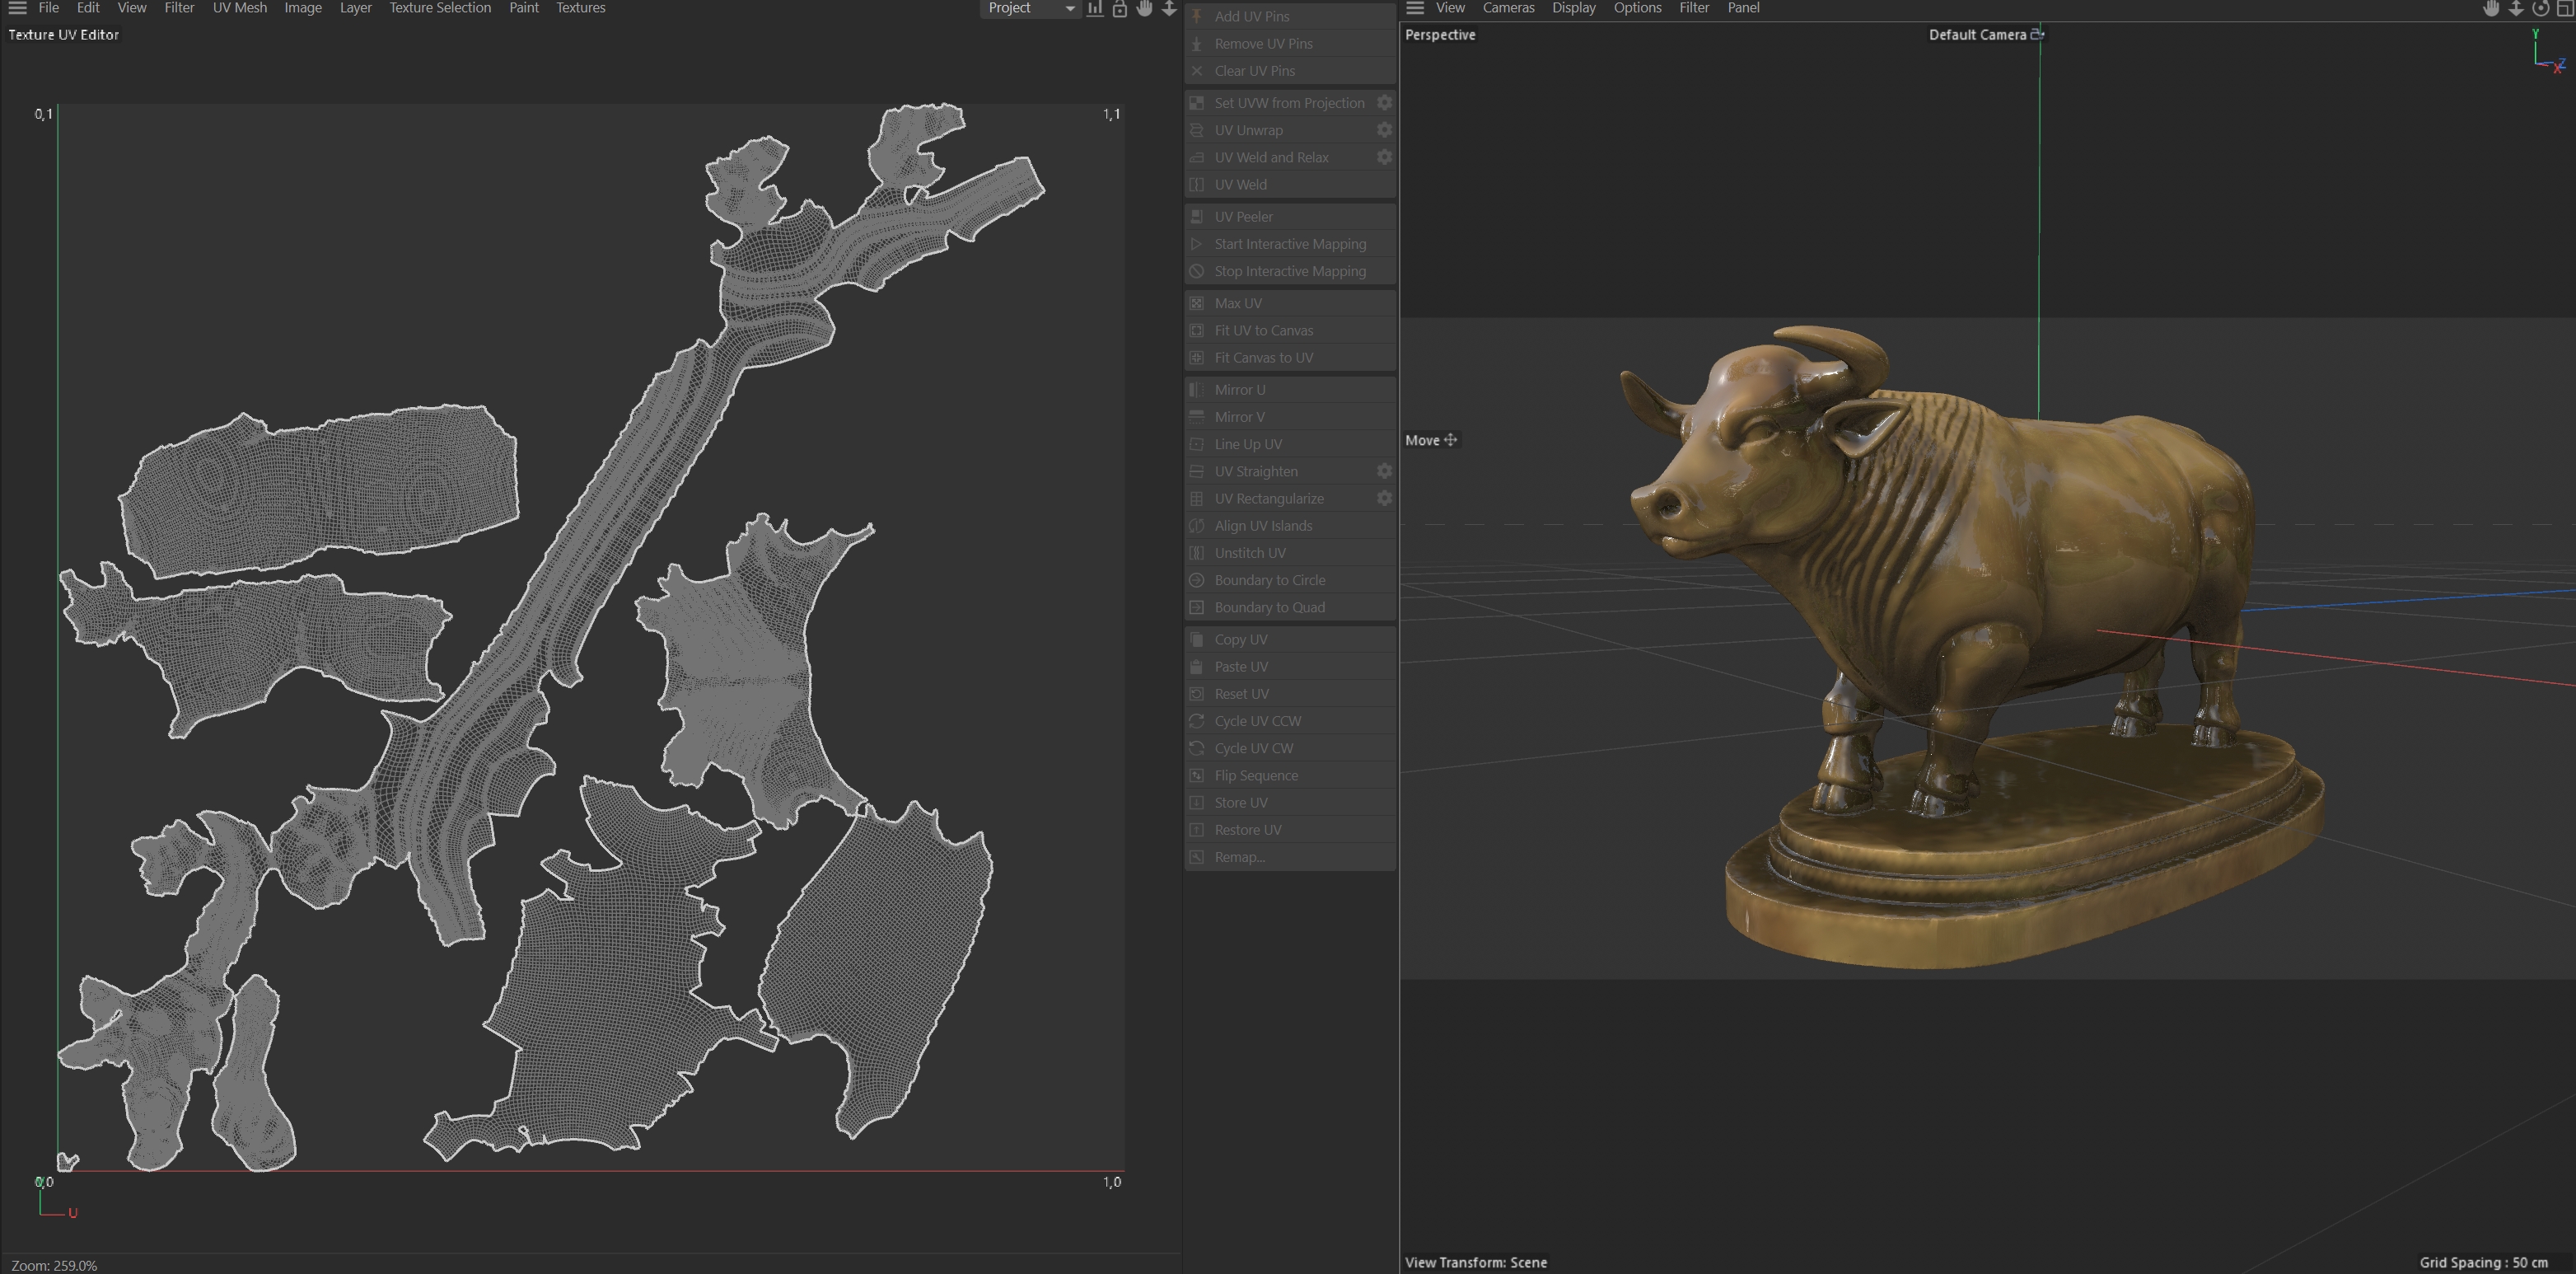The height and width of the screenshot is (1274, 2576).
Task: Open UV Rectangularize options gear
Action: tap(1384, 498)
